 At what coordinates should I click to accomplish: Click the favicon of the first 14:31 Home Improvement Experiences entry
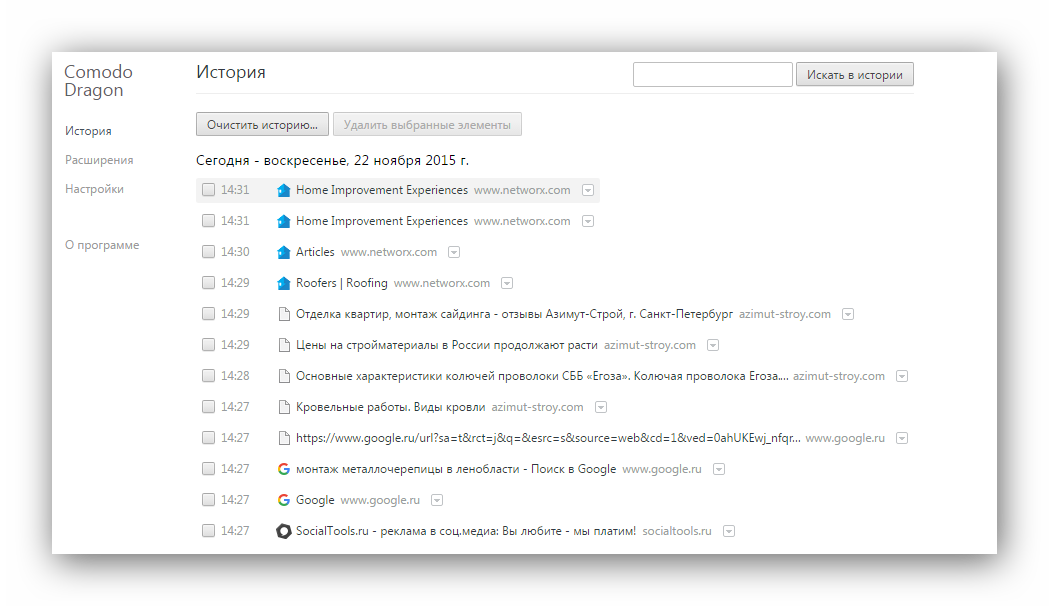click(x=284, y=190)
